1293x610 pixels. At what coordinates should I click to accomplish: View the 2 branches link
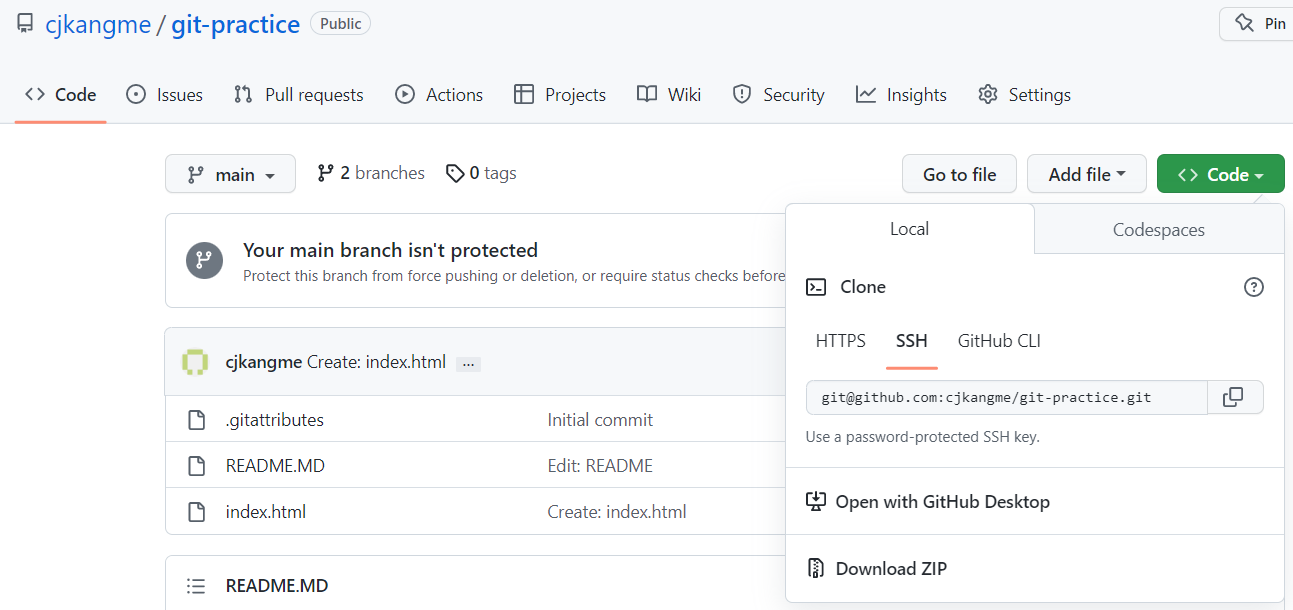point(371,173)
